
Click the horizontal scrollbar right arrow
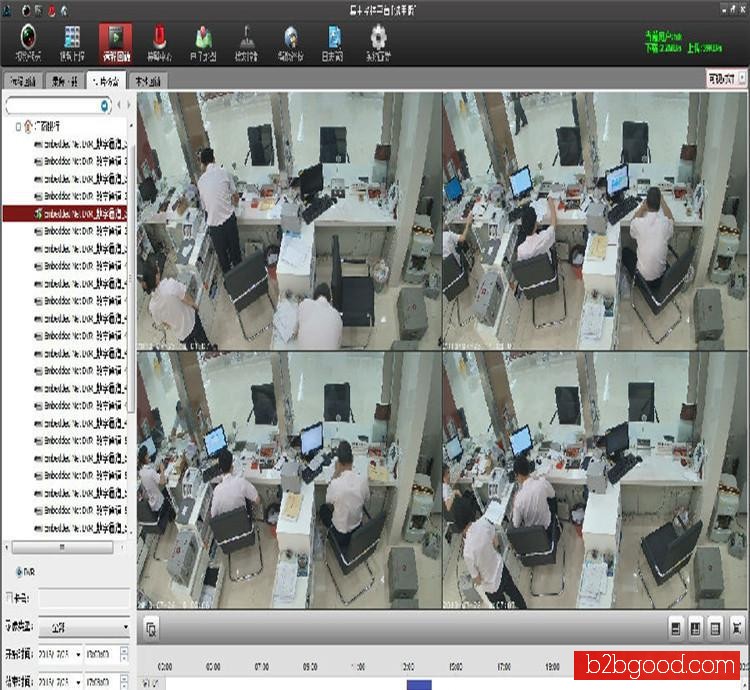pyautogui.click(x=121, y=547)
